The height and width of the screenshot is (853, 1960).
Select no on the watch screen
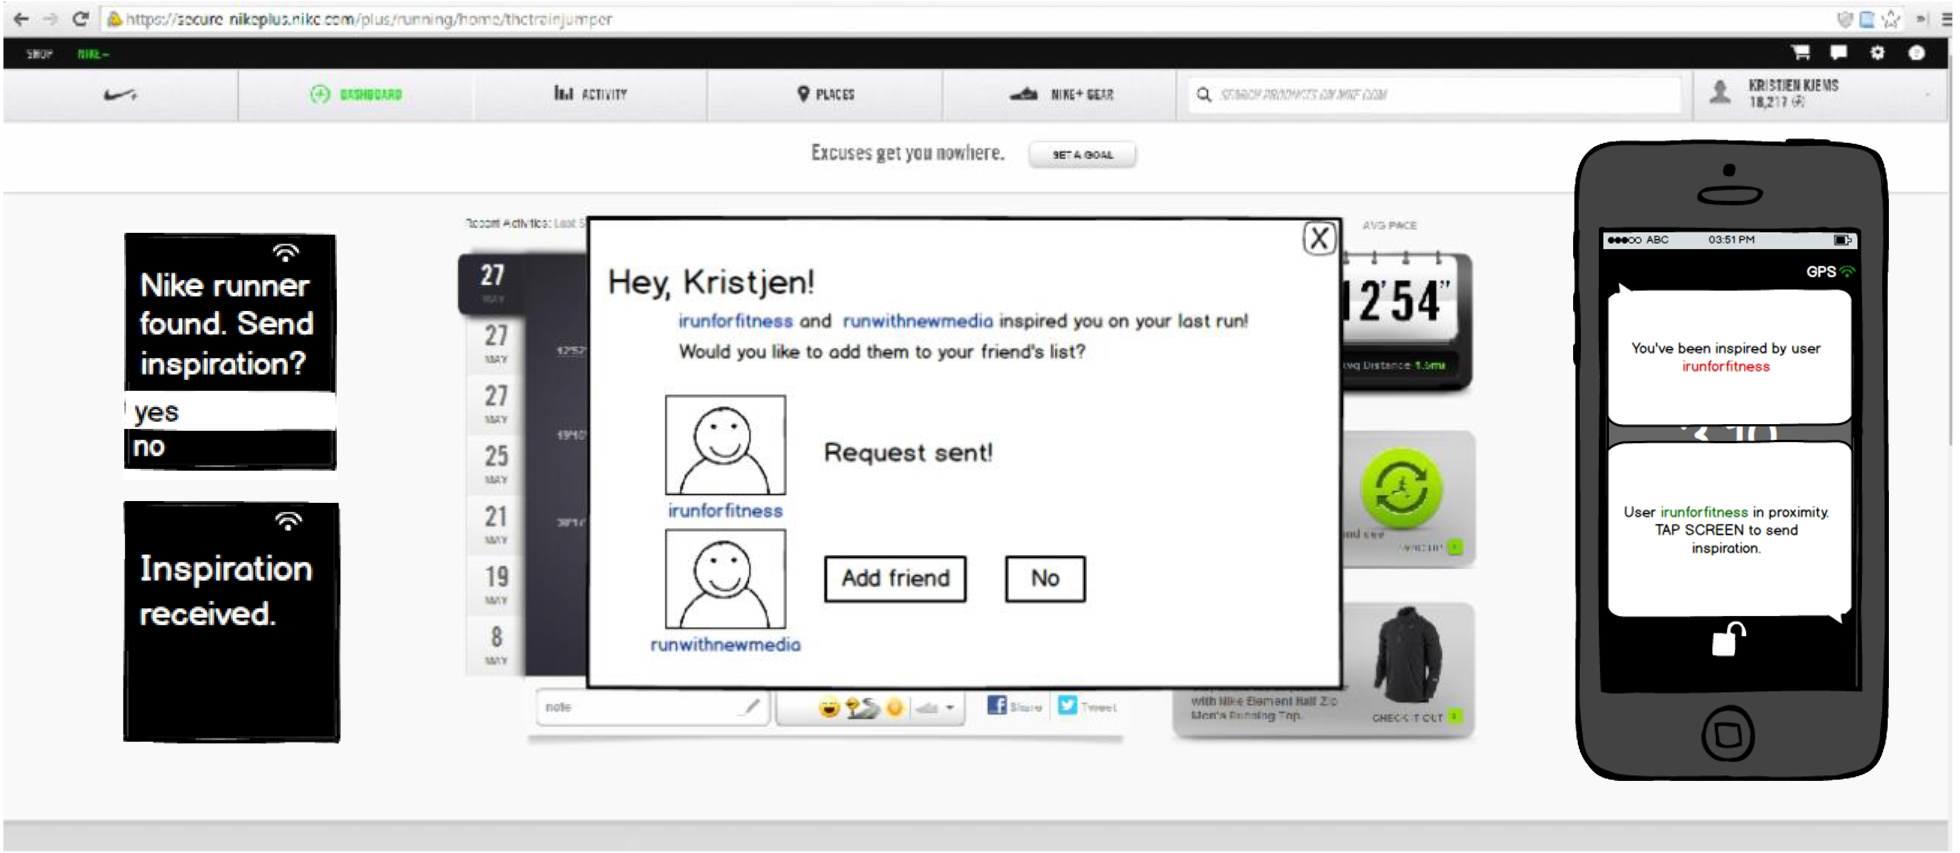230,447
